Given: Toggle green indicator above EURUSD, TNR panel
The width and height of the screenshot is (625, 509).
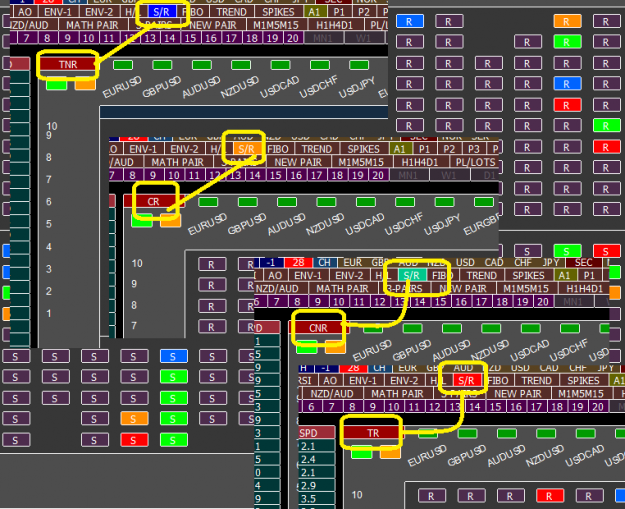Looking at the screenshot, I should tap(123, 65).
